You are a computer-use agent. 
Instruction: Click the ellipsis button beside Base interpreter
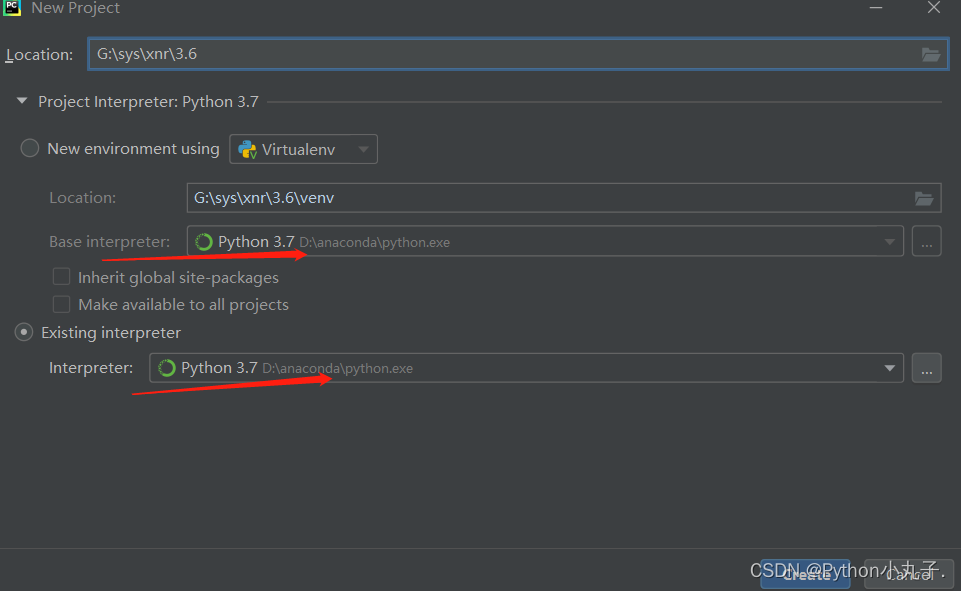pyautogui.click(x=926, y=242)
